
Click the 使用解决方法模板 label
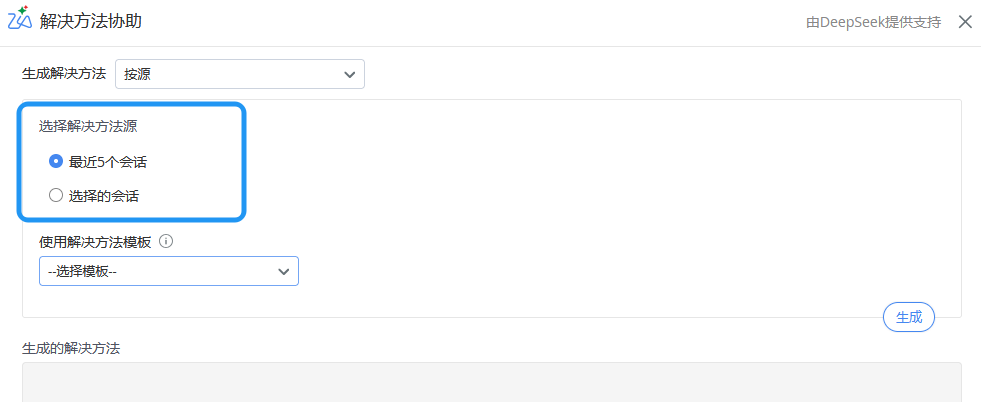coord(95,241)
